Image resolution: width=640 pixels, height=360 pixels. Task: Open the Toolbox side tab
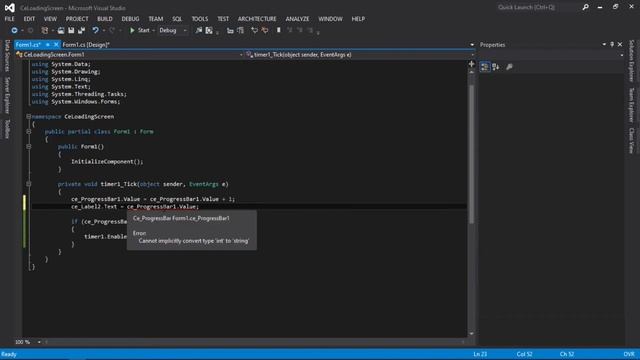point(7,129)
